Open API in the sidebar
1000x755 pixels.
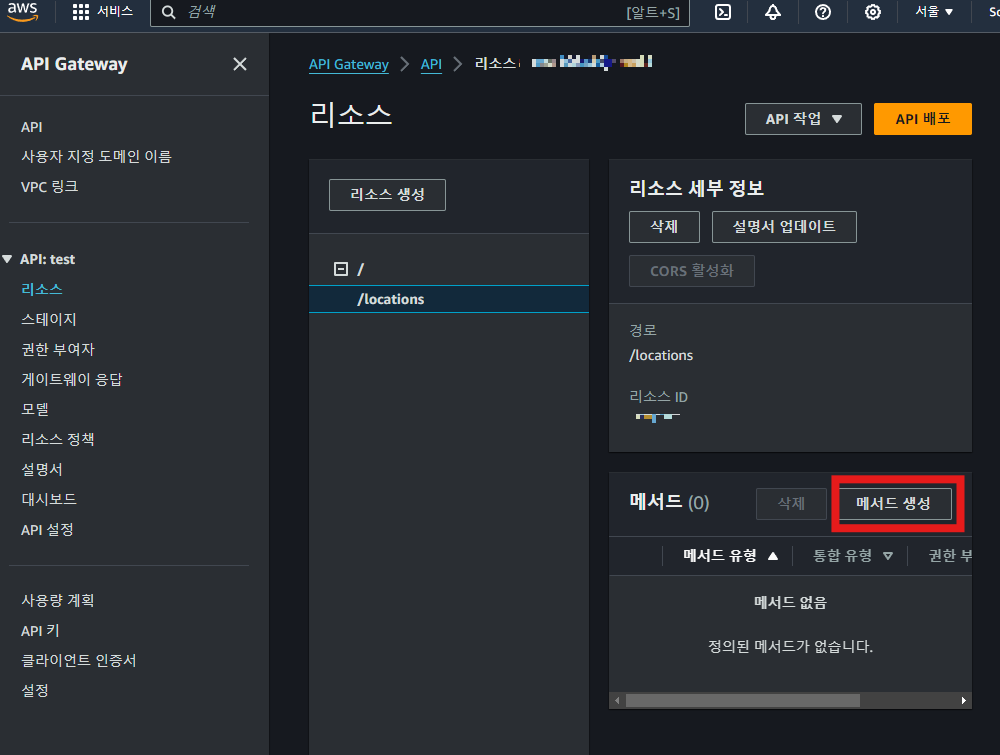tap(32, 127)
